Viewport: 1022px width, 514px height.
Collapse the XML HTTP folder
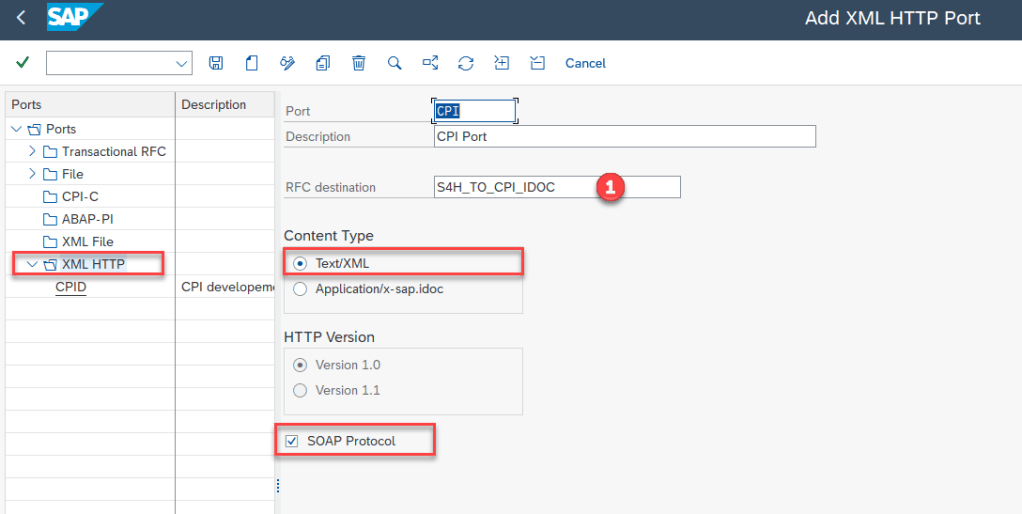click(32, 265)
